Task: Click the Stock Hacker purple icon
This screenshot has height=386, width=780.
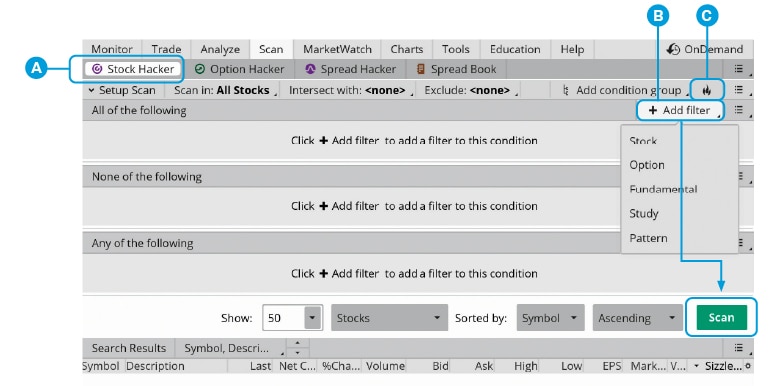Action: coord(98,69)
